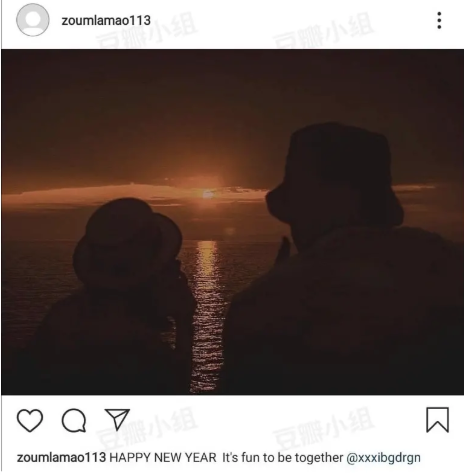Click the HAPPY NEW YEAR caption text
Viewport: 464px width, 476px height.
[163, 457]
